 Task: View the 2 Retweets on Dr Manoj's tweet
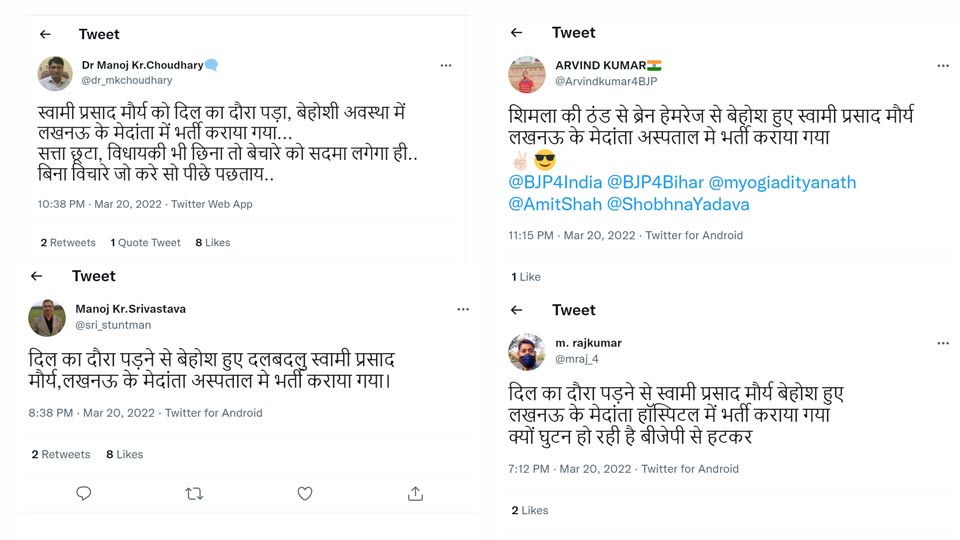[68, 243]
